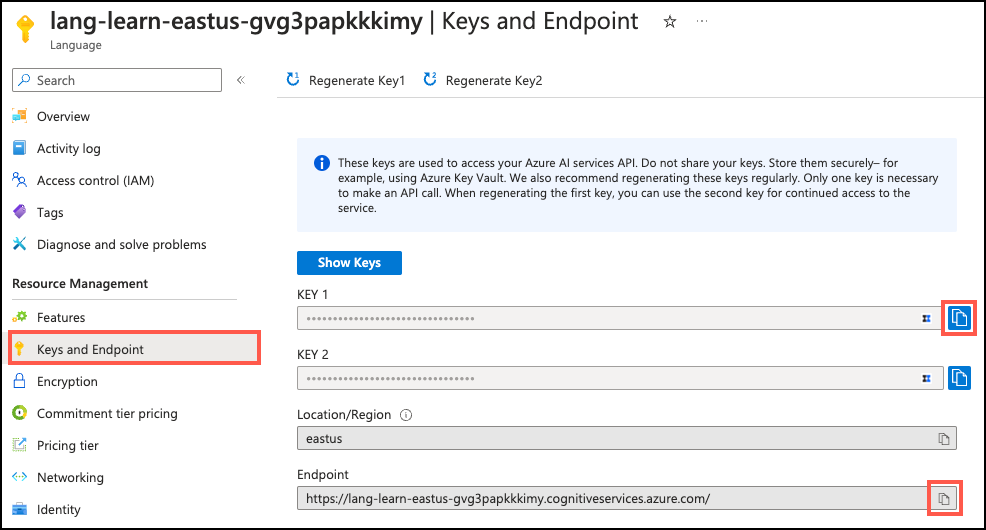The height and width of the screenshot is (530, 986).
Task: Click the Activity log book icon
Action: pos(19,148)
